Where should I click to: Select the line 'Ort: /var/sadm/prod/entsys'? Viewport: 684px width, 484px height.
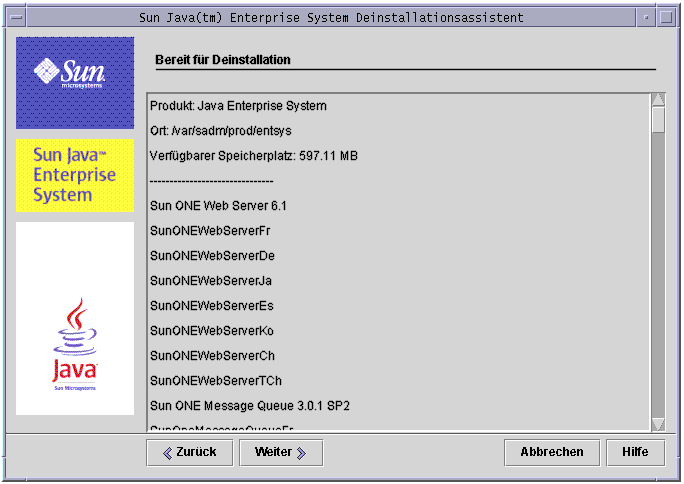(221, 131)
